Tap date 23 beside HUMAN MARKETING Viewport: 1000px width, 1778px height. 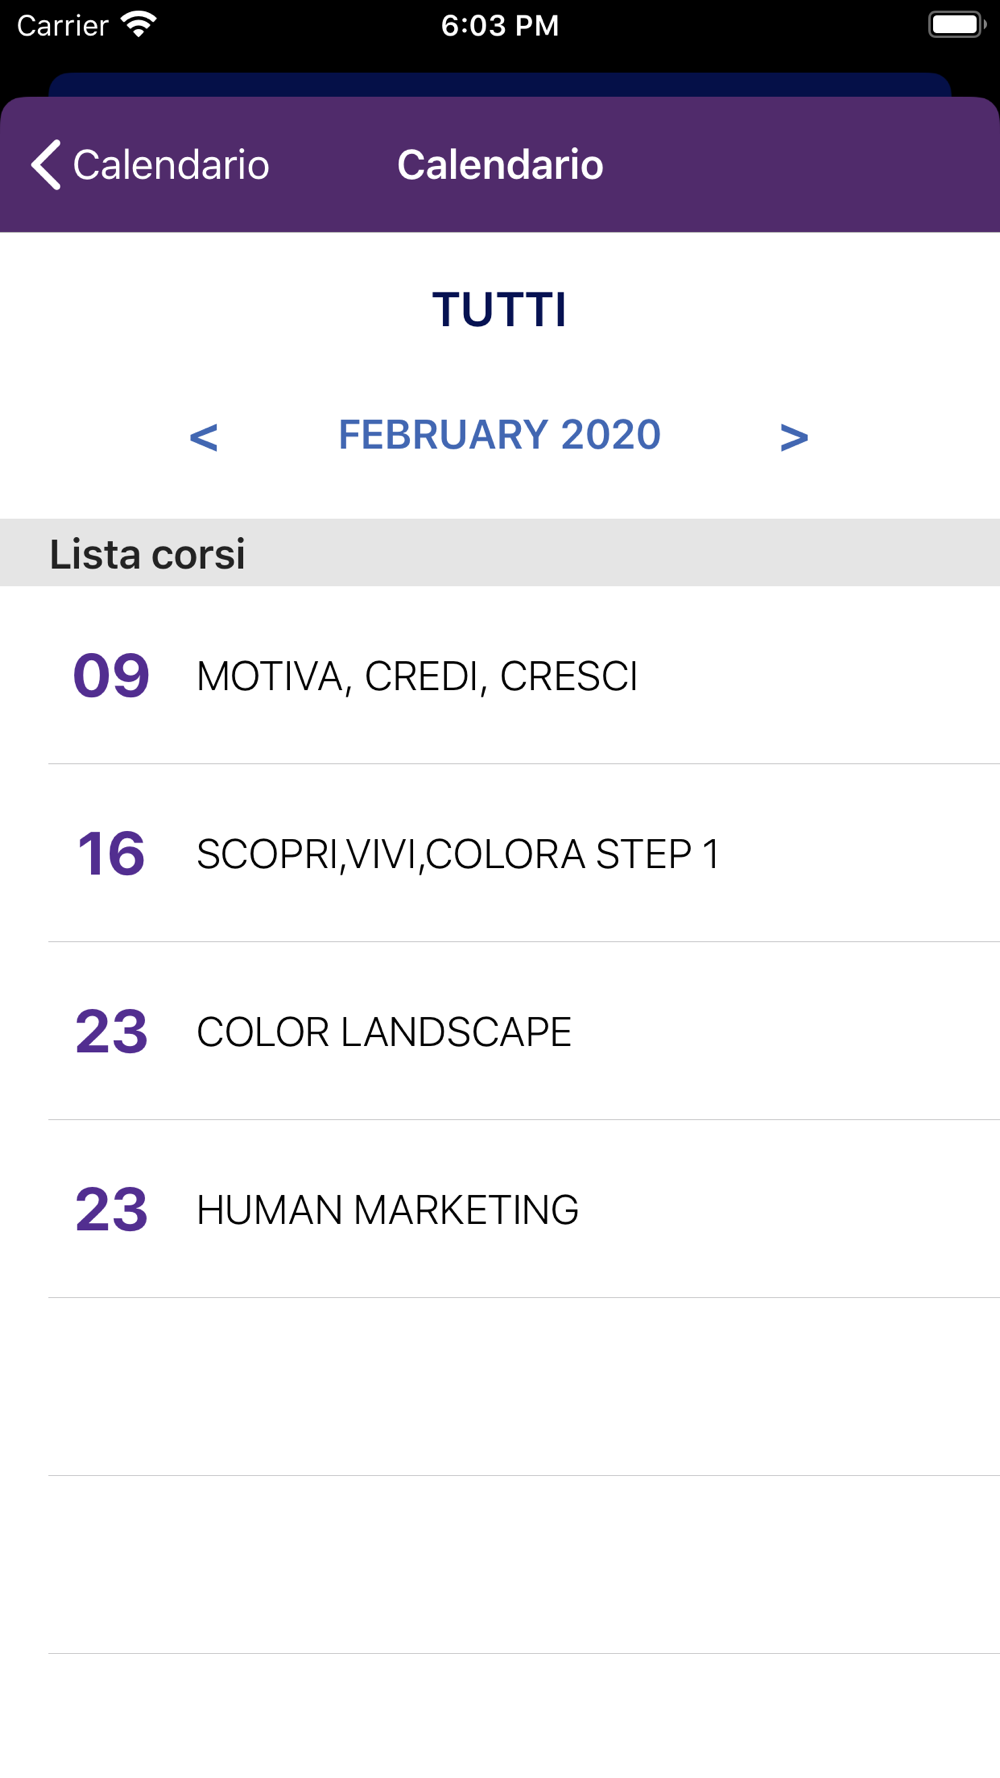(111, 1210)
